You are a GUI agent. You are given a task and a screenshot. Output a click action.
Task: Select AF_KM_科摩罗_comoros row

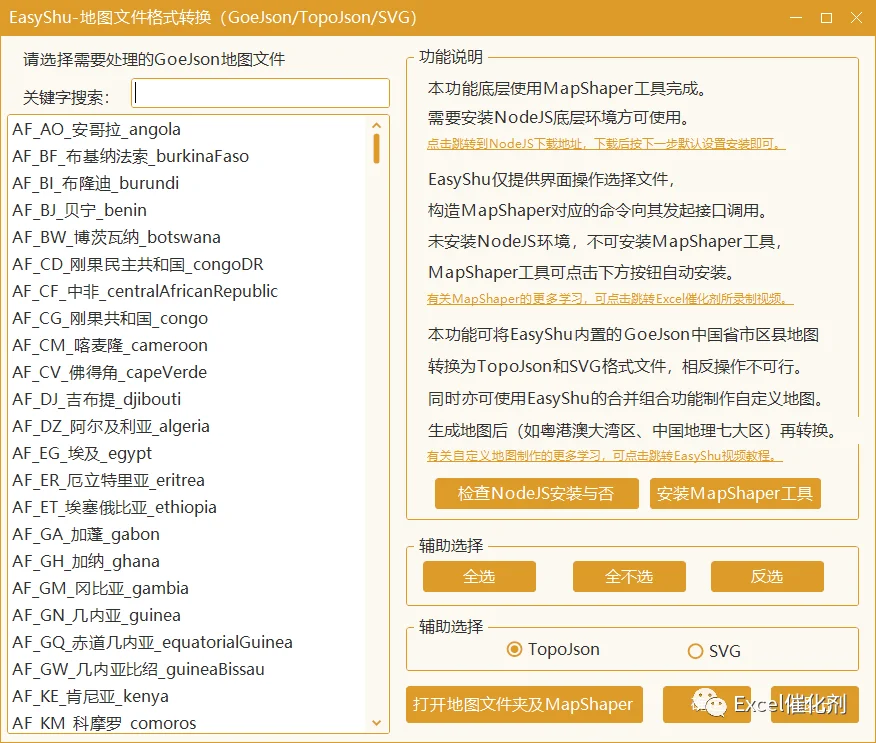[189, 722]
